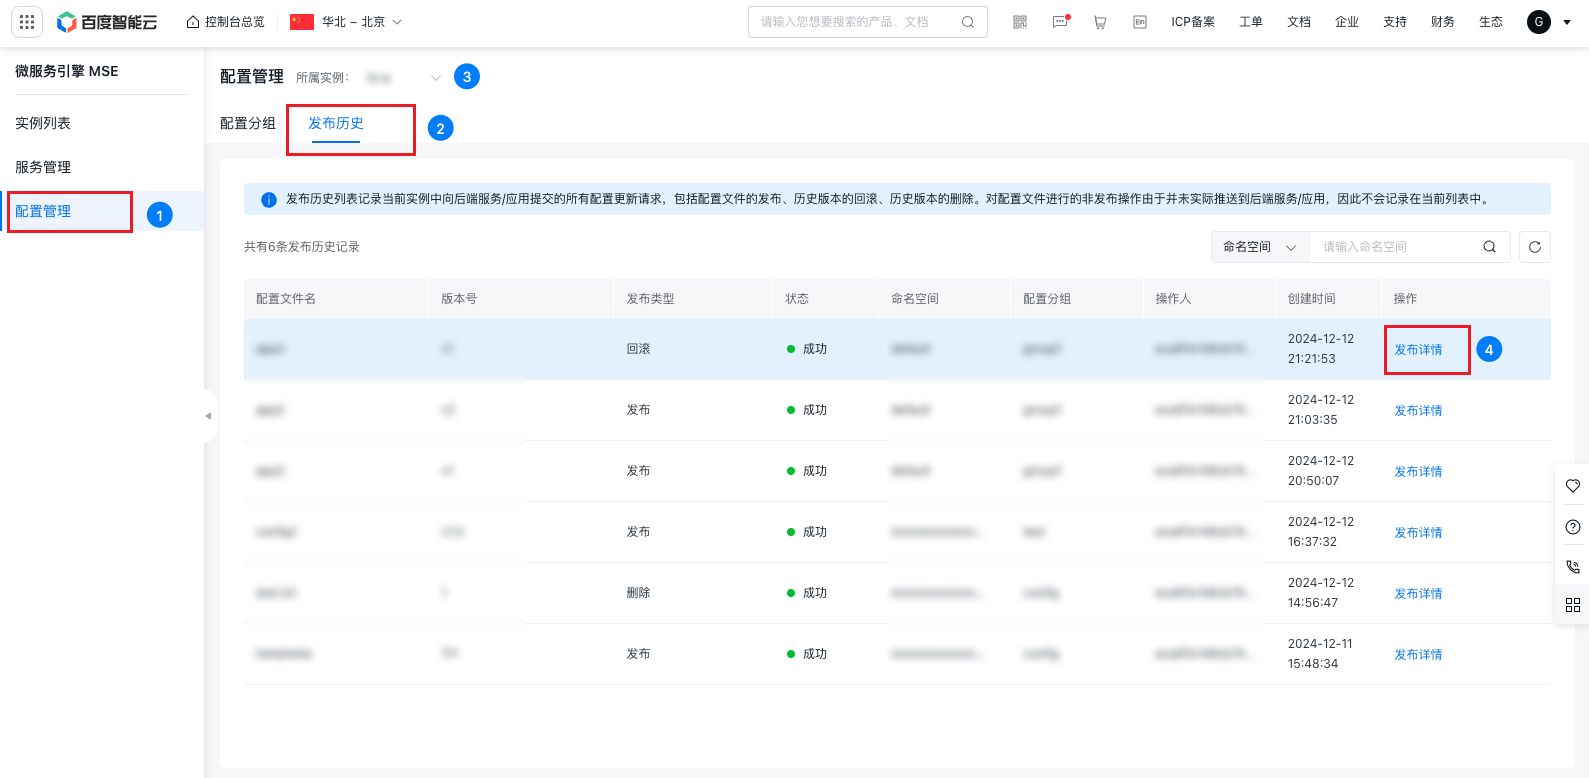Open 发布详情 for the 21:21:53 record
The height and width of the screenshot is (778, 1589).
tap(1419, 350)
